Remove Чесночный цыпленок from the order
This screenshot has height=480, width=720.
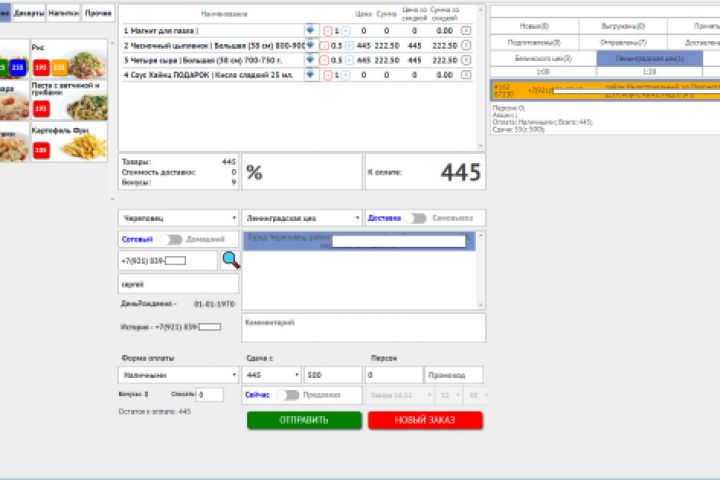point(466,45)
